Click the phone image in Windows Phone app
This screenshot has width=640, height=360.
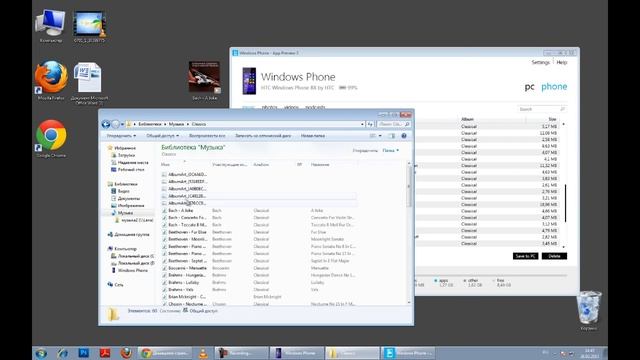[x=249, y=81]
